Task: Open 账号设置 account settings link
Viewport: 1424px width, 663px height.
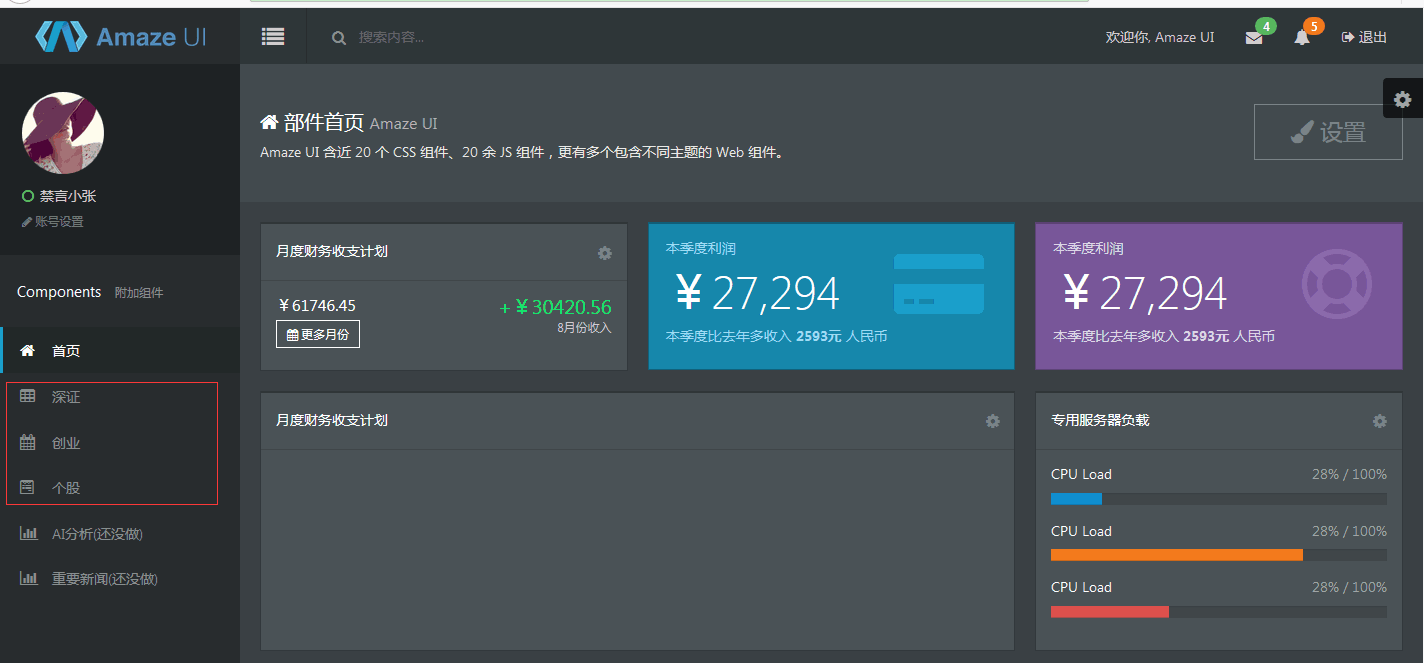Action: click(53, 222)
